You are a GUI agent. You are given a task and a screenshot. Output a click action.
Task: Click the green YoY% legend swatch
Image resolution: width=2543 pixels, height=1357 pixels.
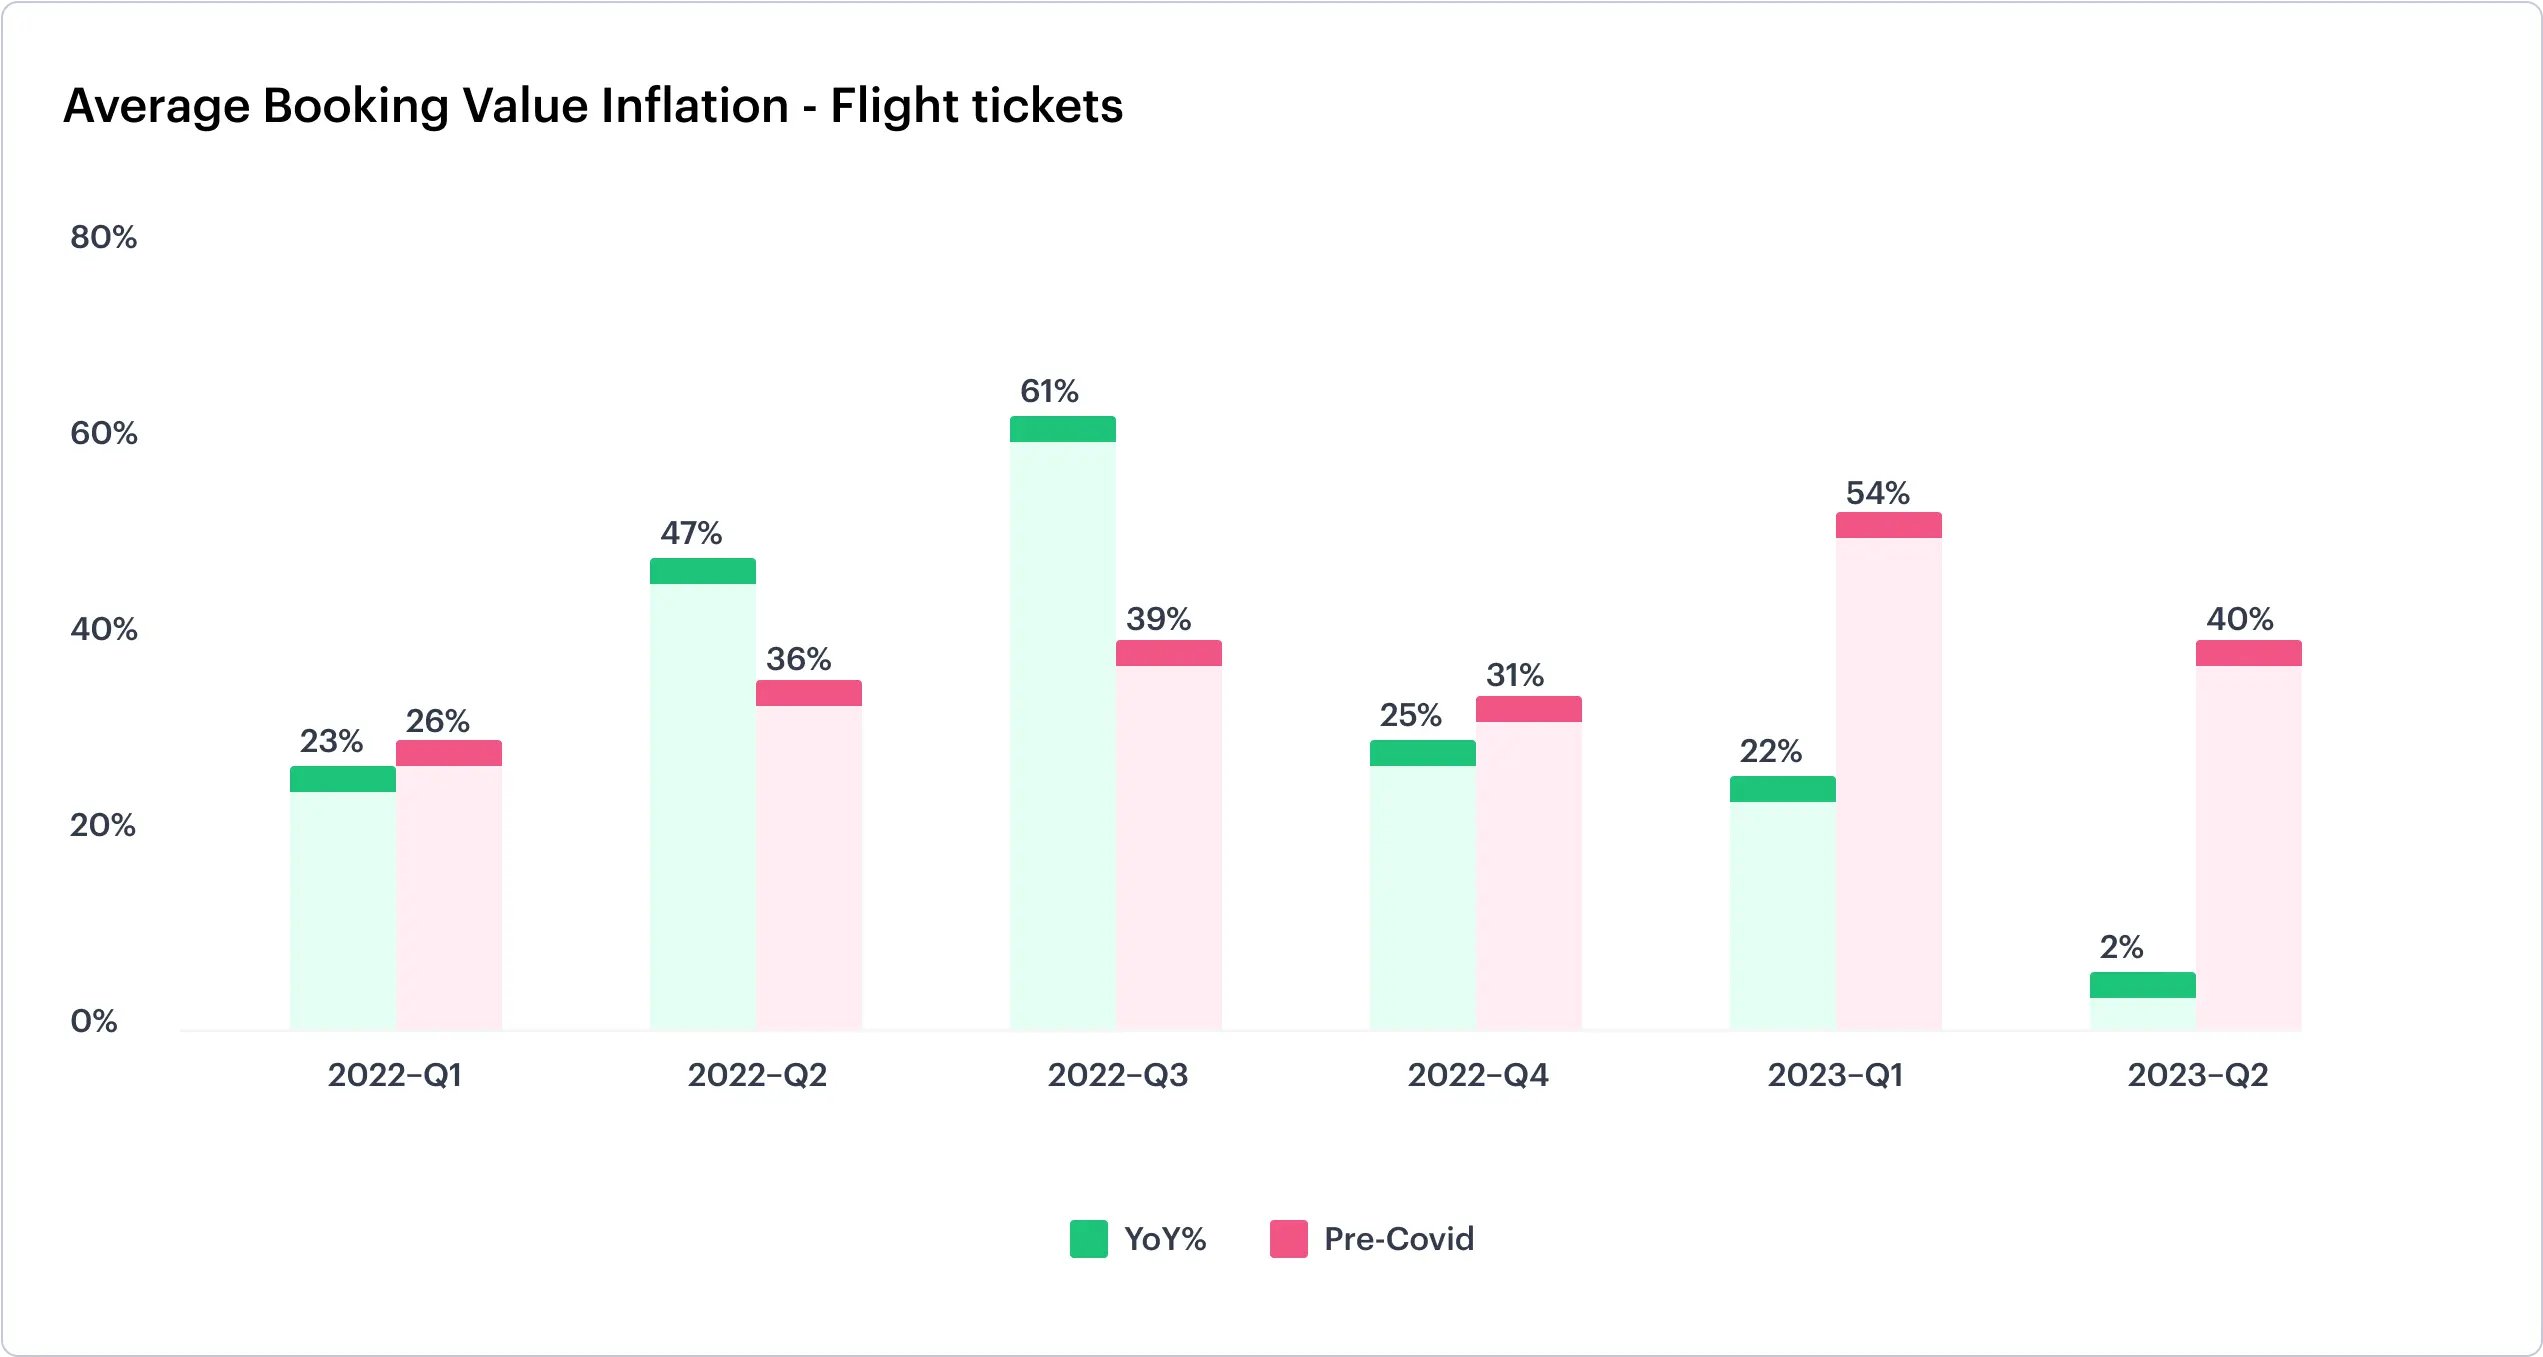1088,1239
